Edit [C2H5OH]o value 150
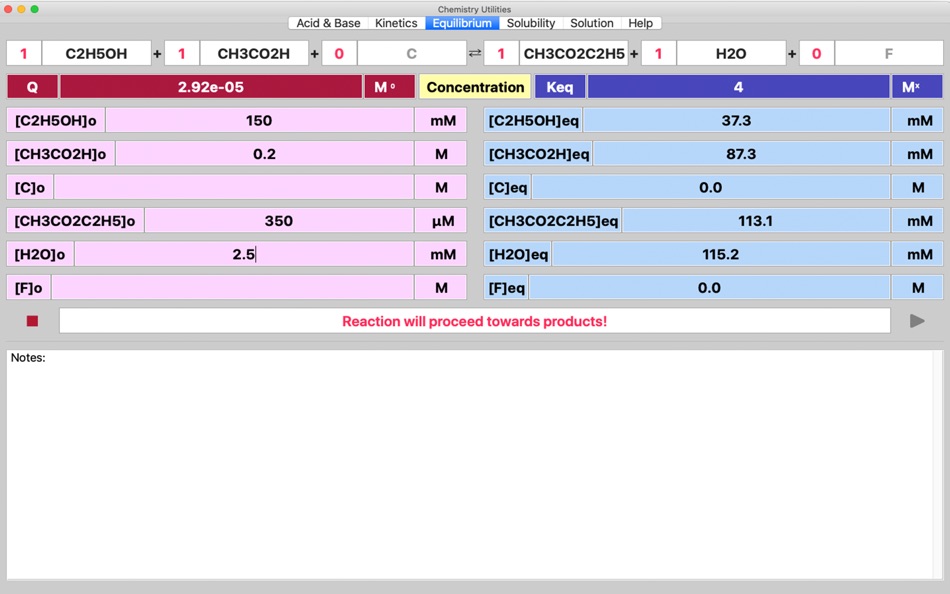 click(259, 120)
